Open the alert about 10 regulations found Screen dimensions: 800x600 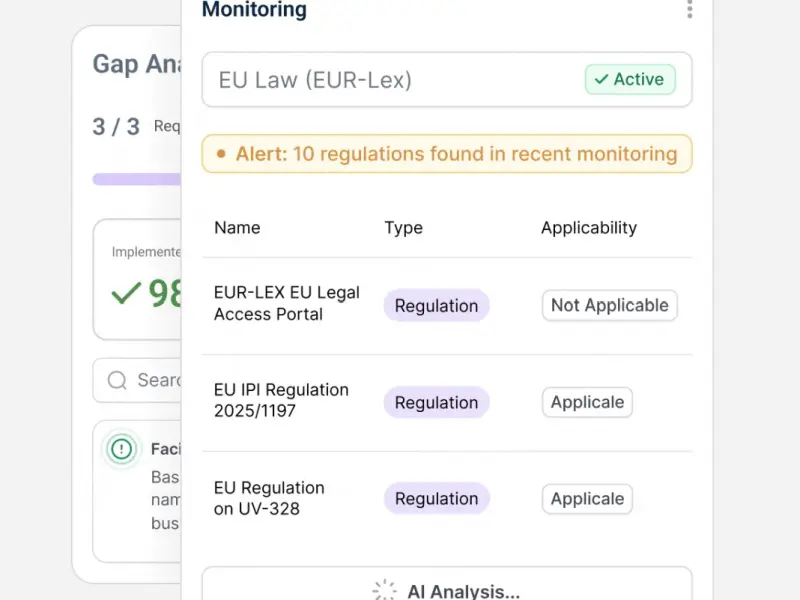[447, 154]
